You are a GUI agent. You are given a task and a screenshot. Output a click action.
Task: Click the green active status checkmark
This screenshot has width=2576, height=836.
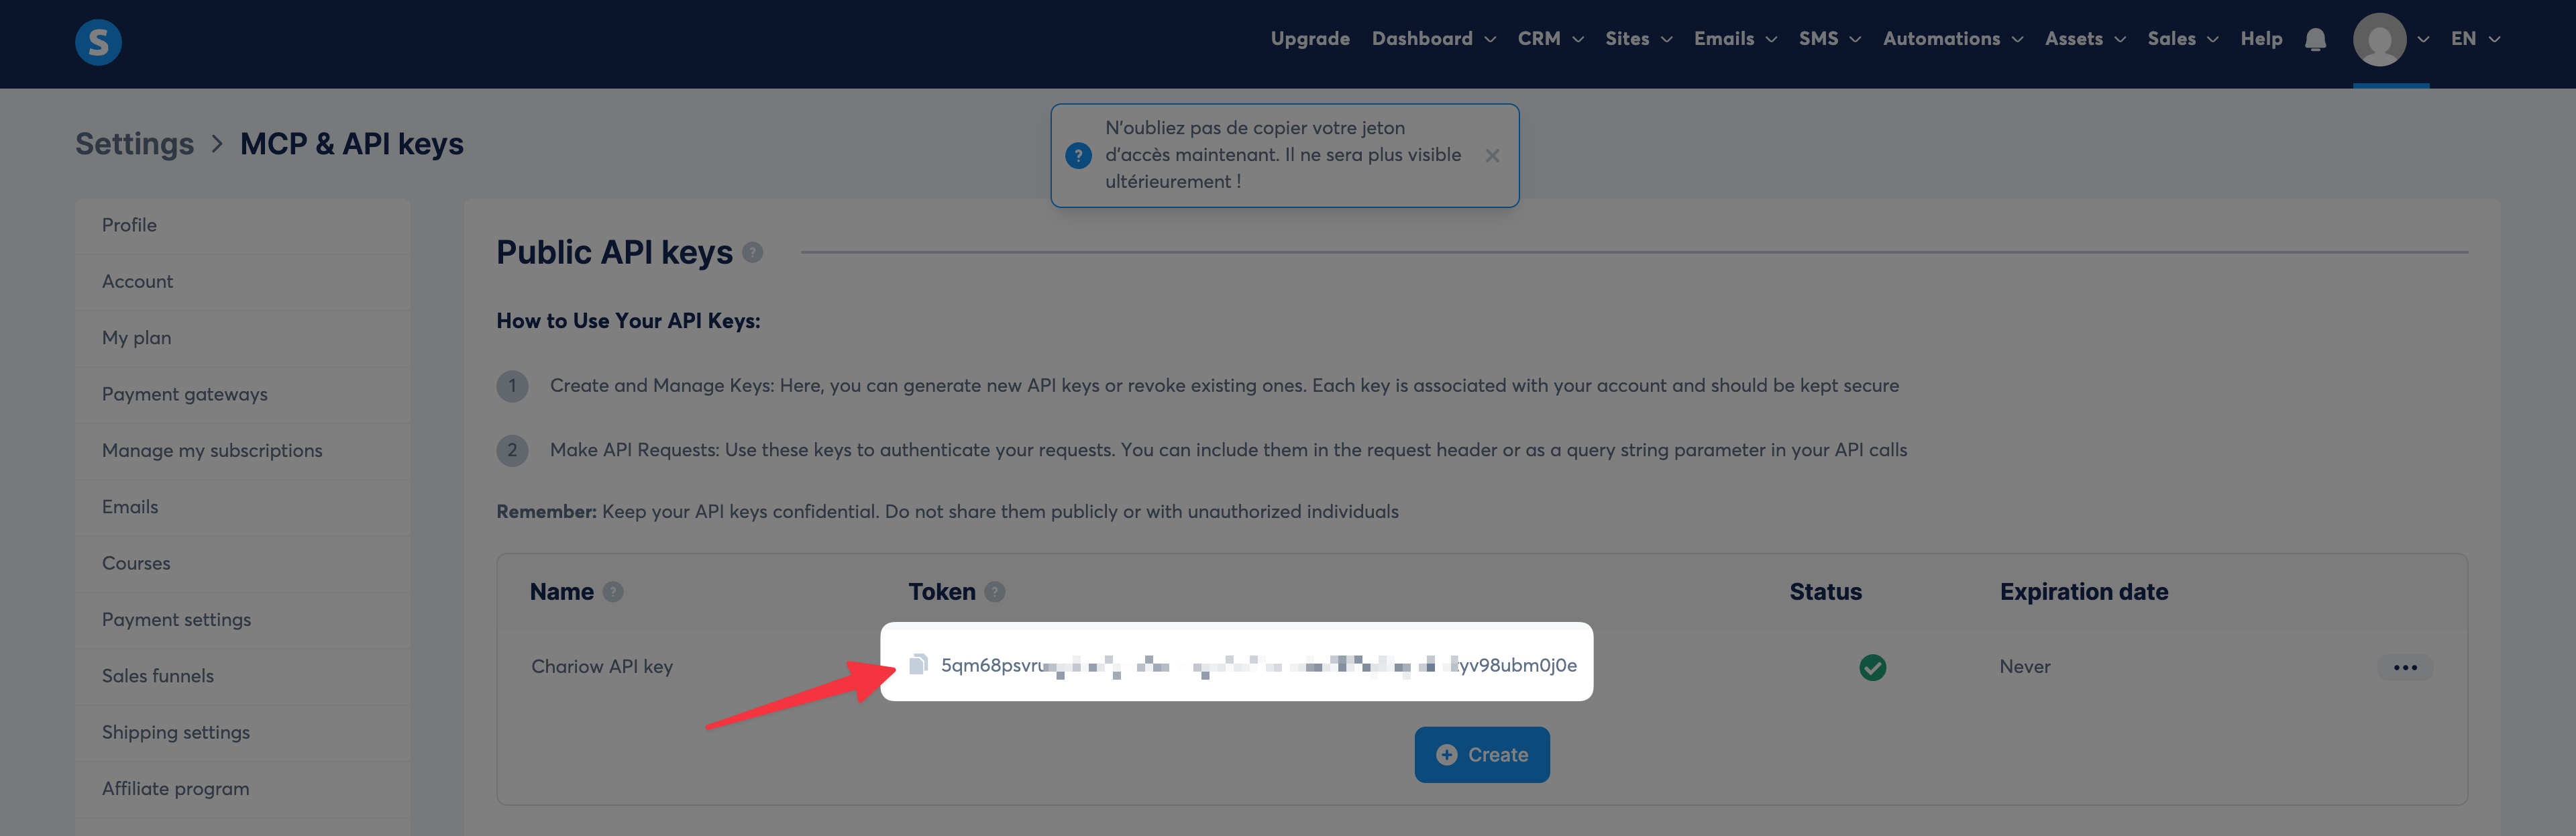pyautogui.click(x=1872, y=667)
